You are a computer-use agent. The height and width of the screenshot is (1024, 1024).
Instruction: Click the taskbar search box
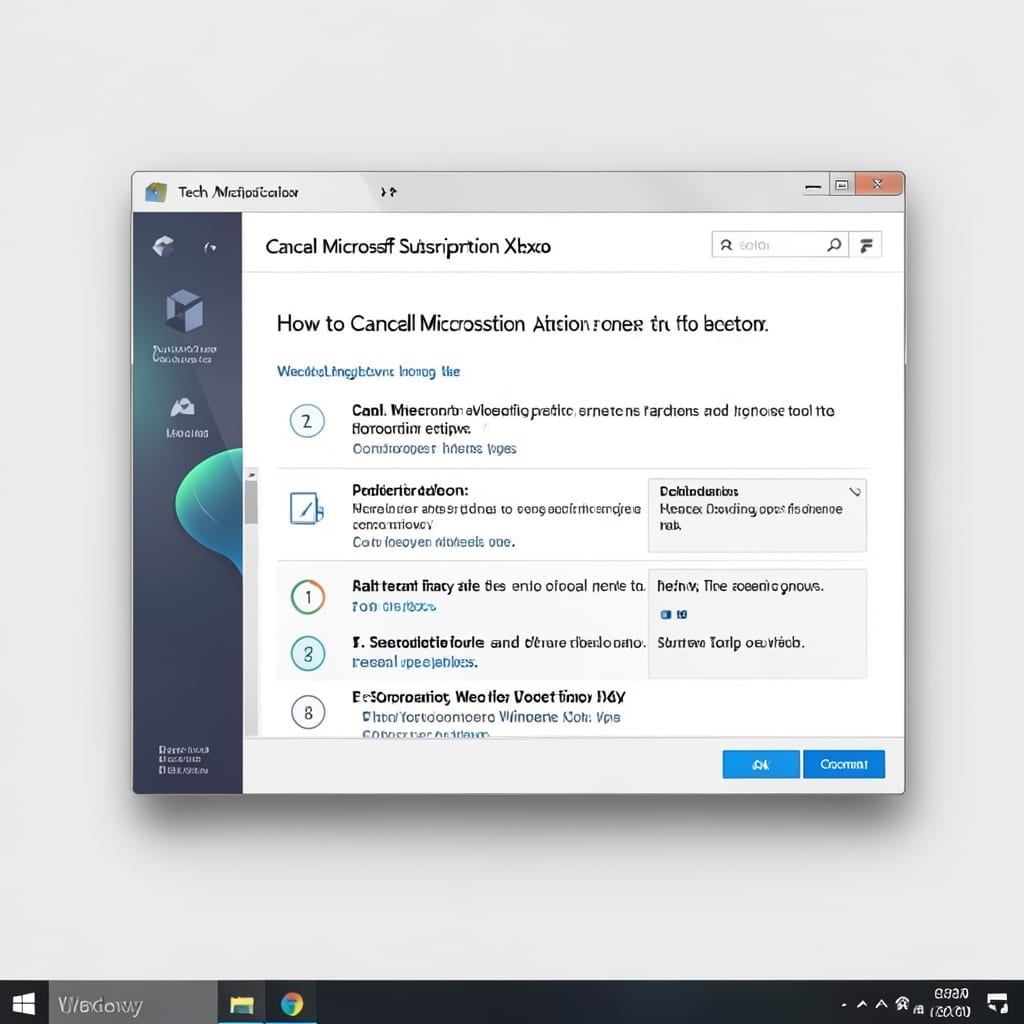coord(133,1004)
